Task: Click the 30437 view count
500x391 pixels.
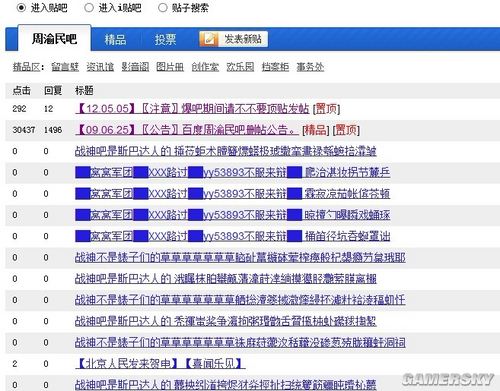Action: click(x=24, y=130)
